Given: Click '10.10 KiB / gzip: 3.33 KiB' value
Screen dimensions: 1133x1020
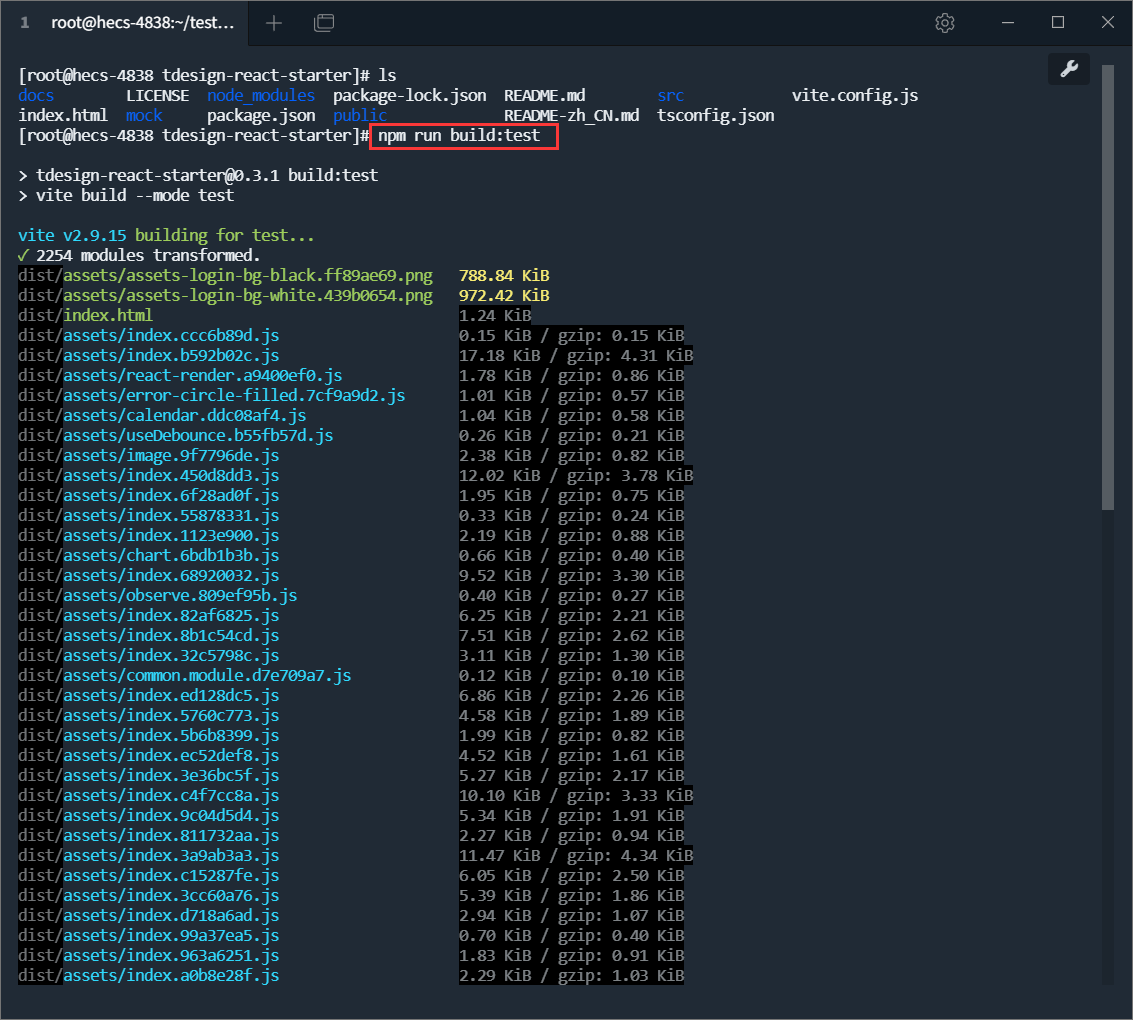Looking at the screenshot, I should click(576, 795).
